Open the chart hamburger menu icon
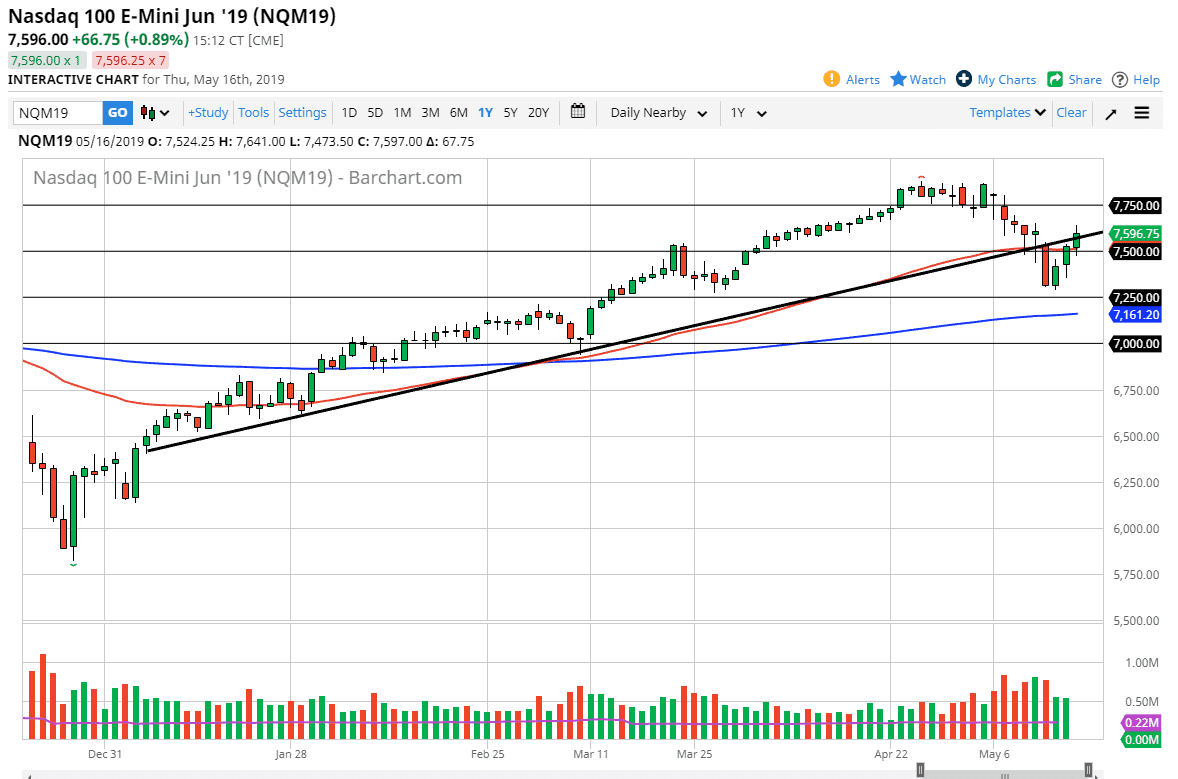This screenshot has height=779, width=1178. 1141,113
